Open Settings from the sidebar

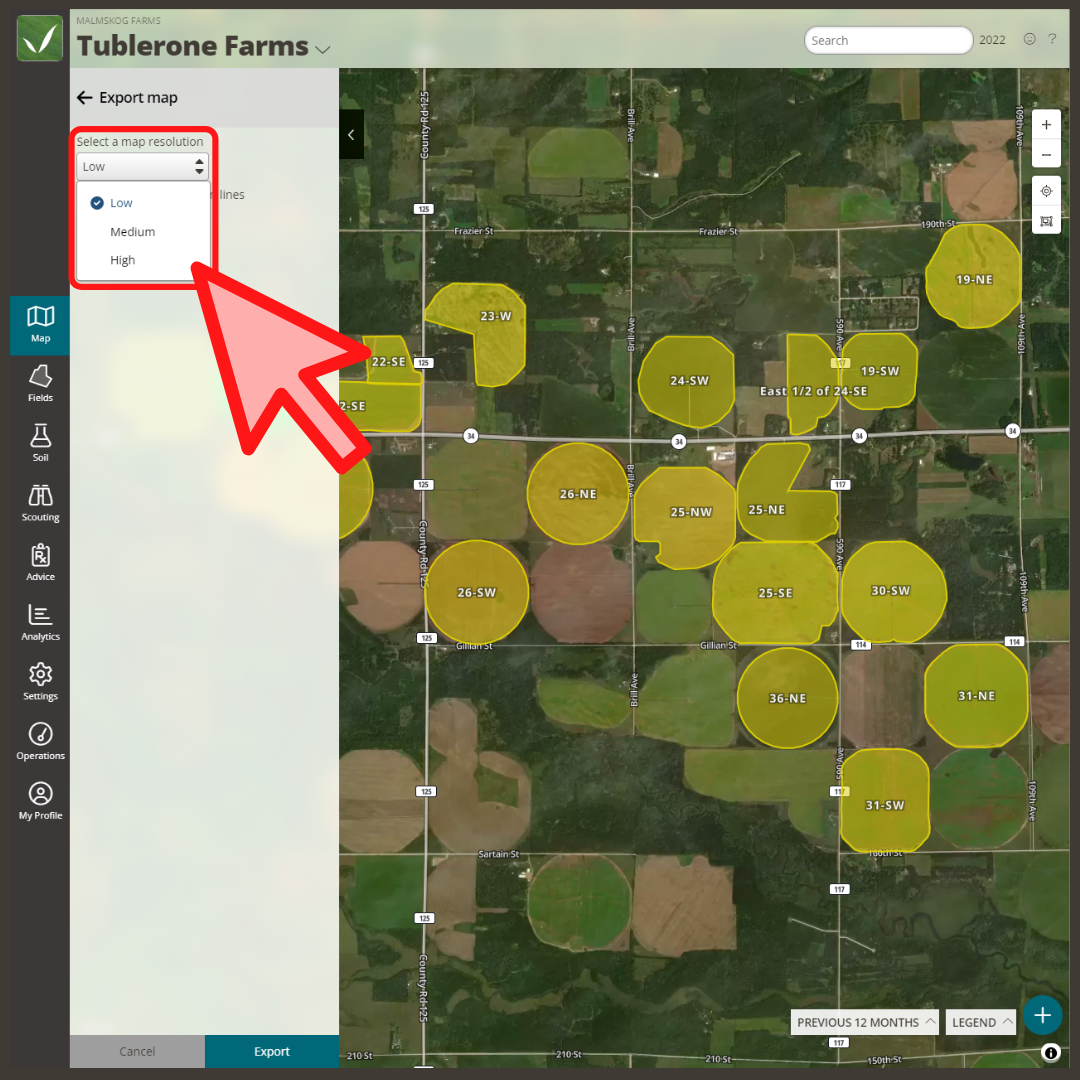[x=40, y=683]
